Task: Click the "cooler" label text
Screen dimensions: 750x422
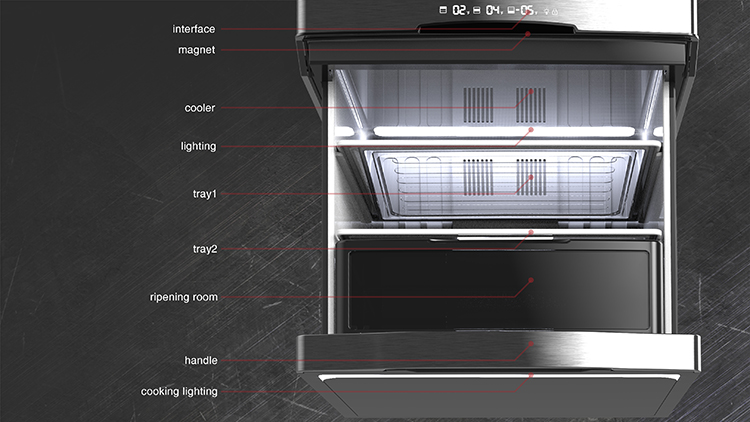Action: 200,108
